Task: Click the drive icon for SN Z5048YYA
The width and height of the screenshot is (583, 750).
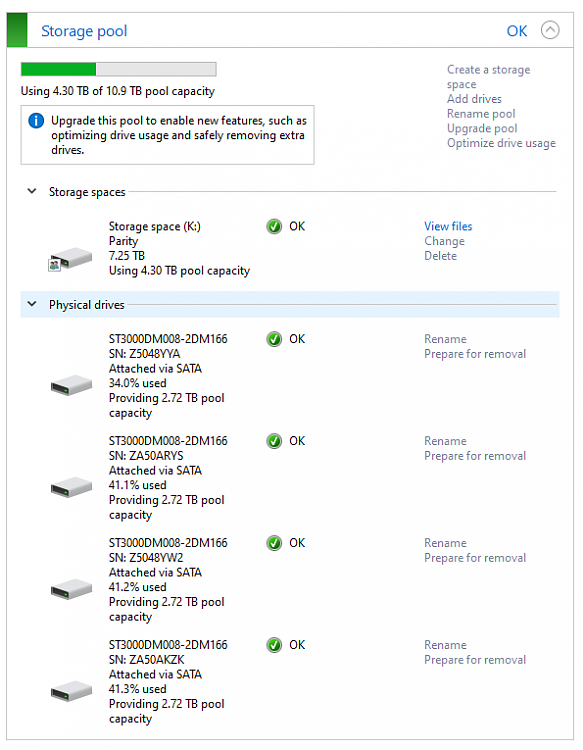Action: pyautogui.click(x=71, y=385)
